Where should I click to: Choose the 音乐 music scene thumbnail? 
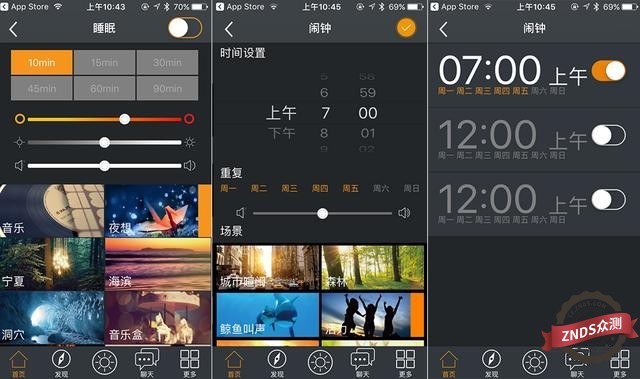click(x=52, y=211)
